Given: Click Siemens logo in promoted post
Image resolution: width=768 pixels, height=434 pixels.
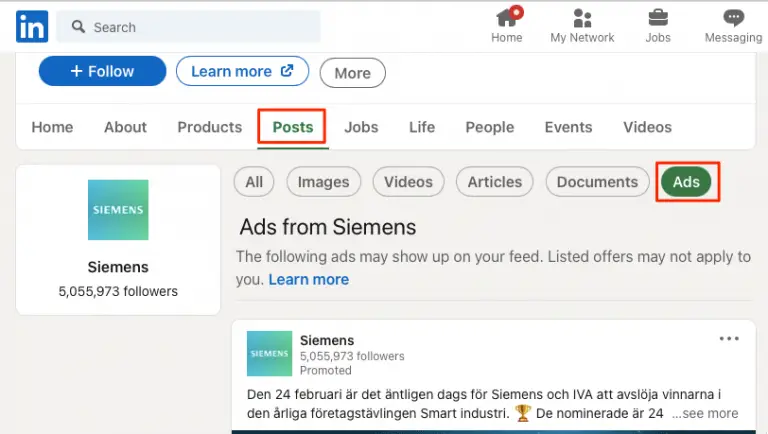Looking at the screenshot, I should coord(269,354).
